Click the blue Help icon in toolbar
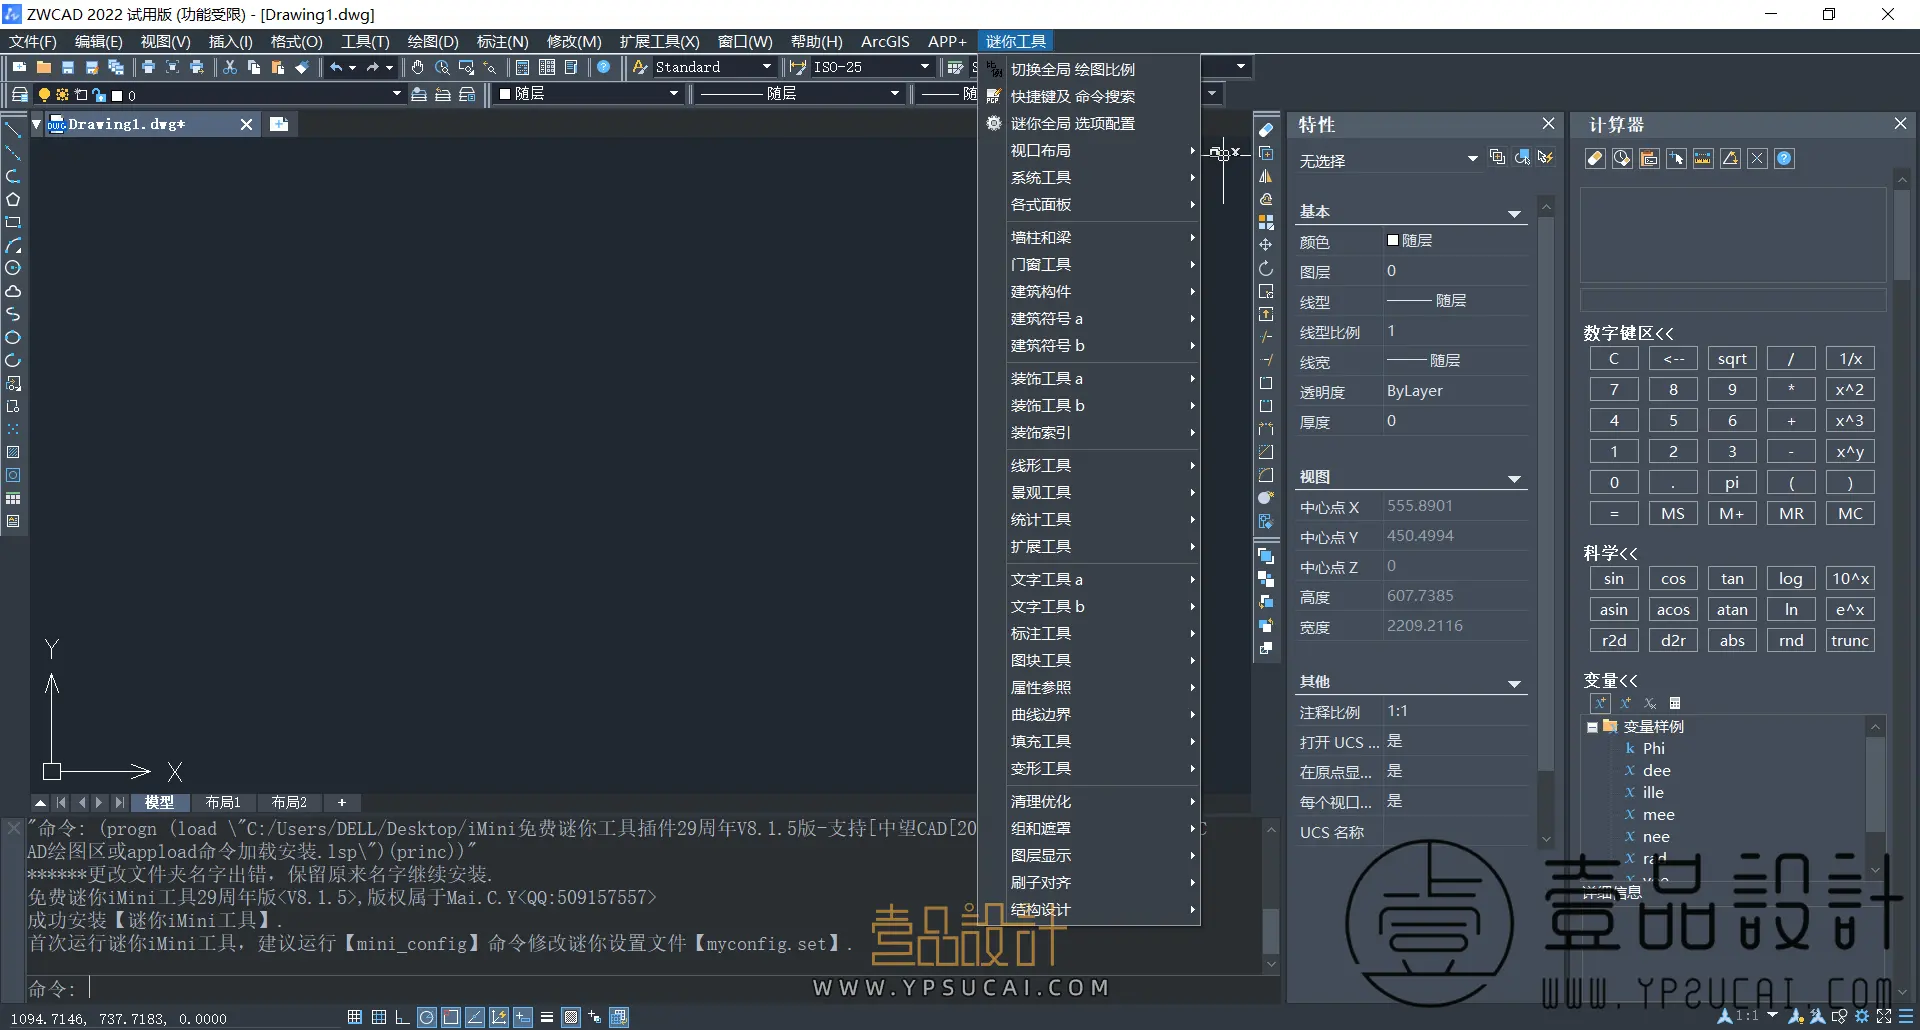This screenshot has height=1030, width=1920. click(x=604, y=67)
